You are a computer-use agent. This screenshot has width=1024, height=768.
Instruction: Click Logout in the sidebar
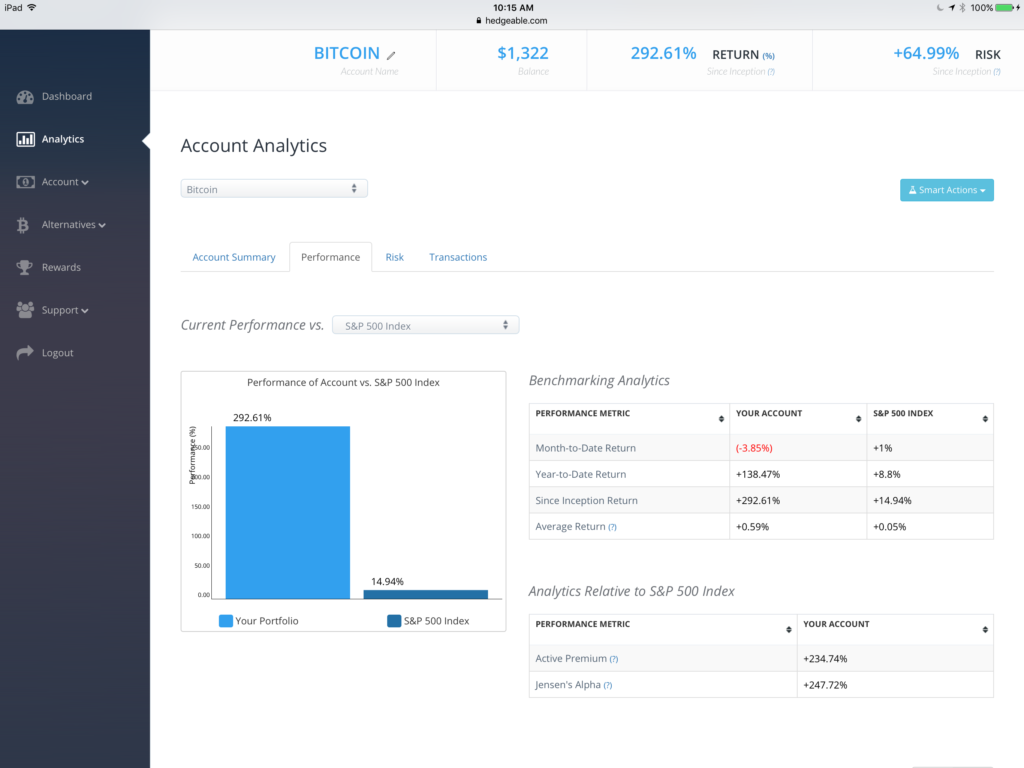coord(57,353)
